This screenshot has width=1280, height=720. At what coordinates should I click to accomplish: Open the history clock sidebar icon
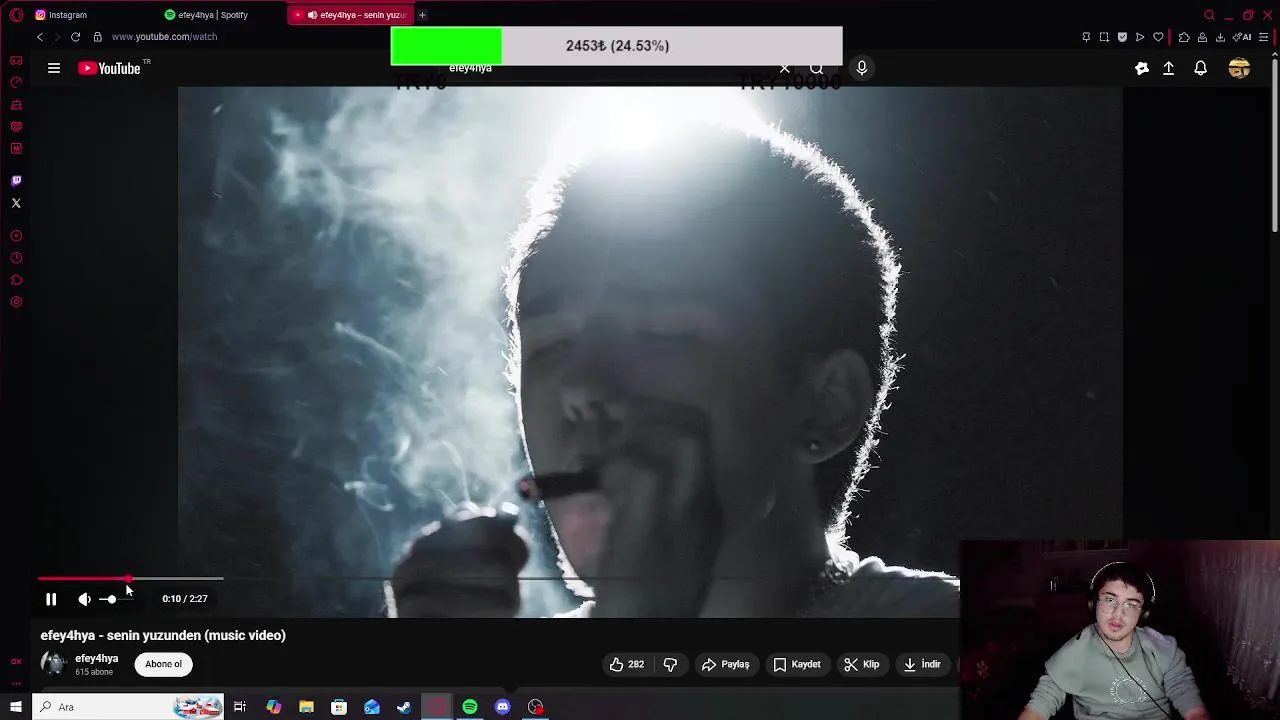pyautogui.click(x=16, y=258)
